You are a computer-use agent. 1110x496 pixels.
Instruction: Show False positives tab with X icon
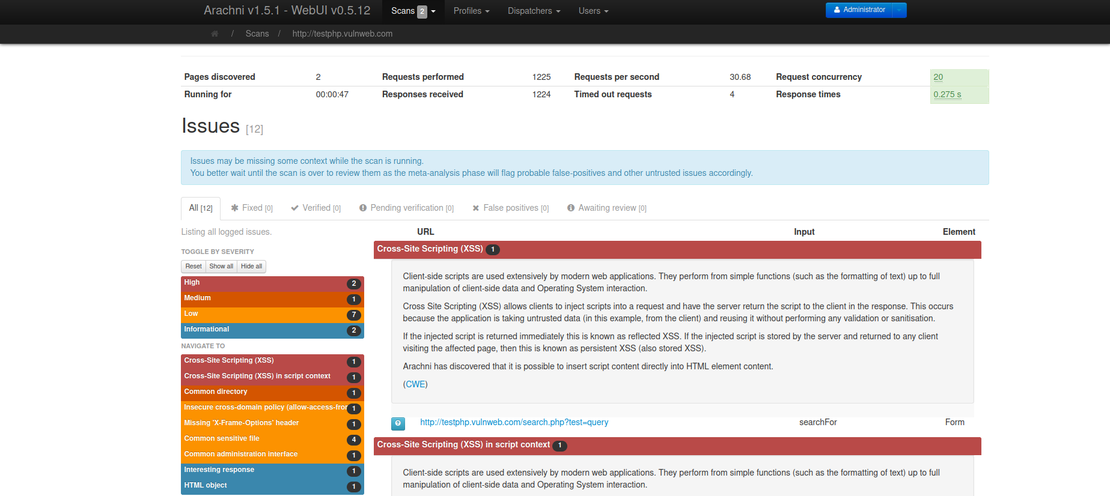point(509,208)
